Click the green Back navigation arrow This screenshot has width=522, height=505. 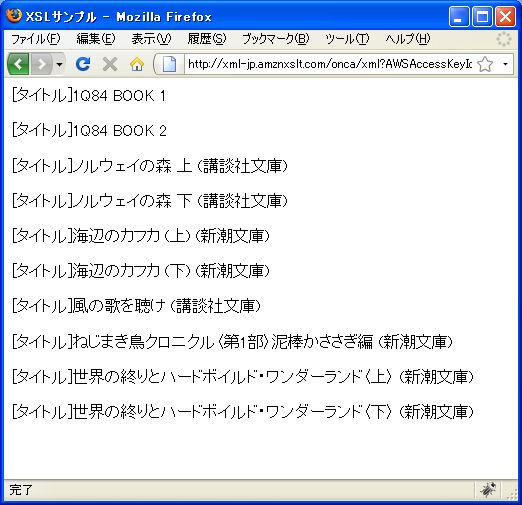(x=18, y=64)
